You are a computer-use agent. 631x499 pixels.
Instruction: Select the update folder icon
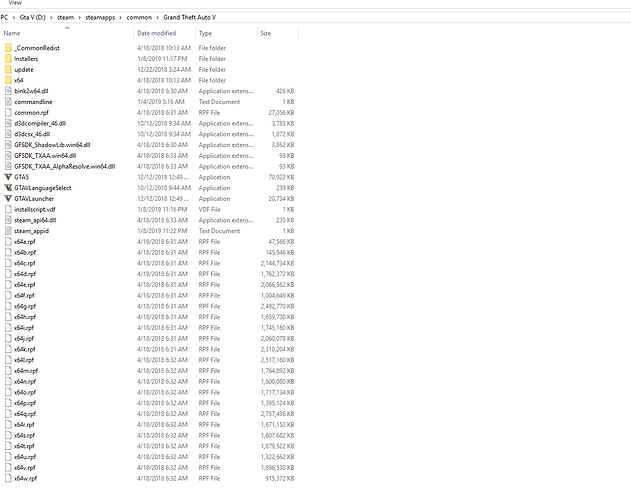tap(8, 70)
